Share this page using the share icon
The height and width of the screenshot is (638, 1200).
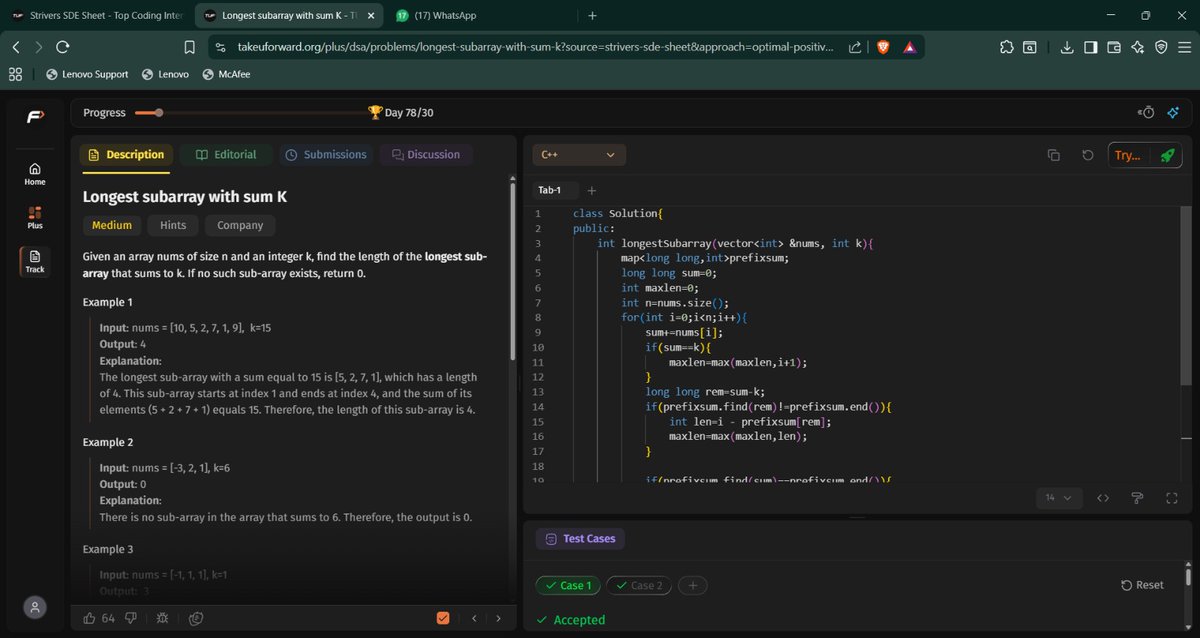pos(855,47)
